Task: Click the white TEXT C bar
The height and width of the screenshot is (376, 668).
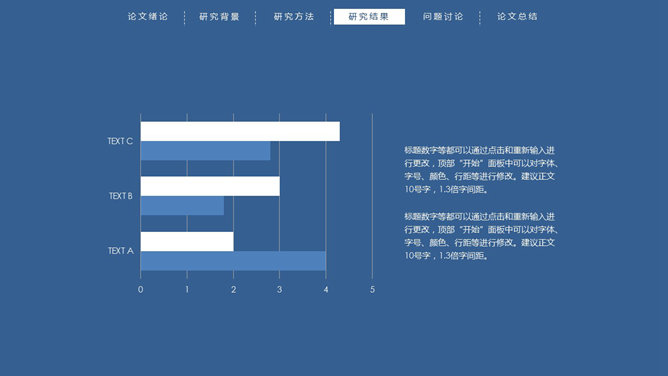Action: [x=240, y=131]
